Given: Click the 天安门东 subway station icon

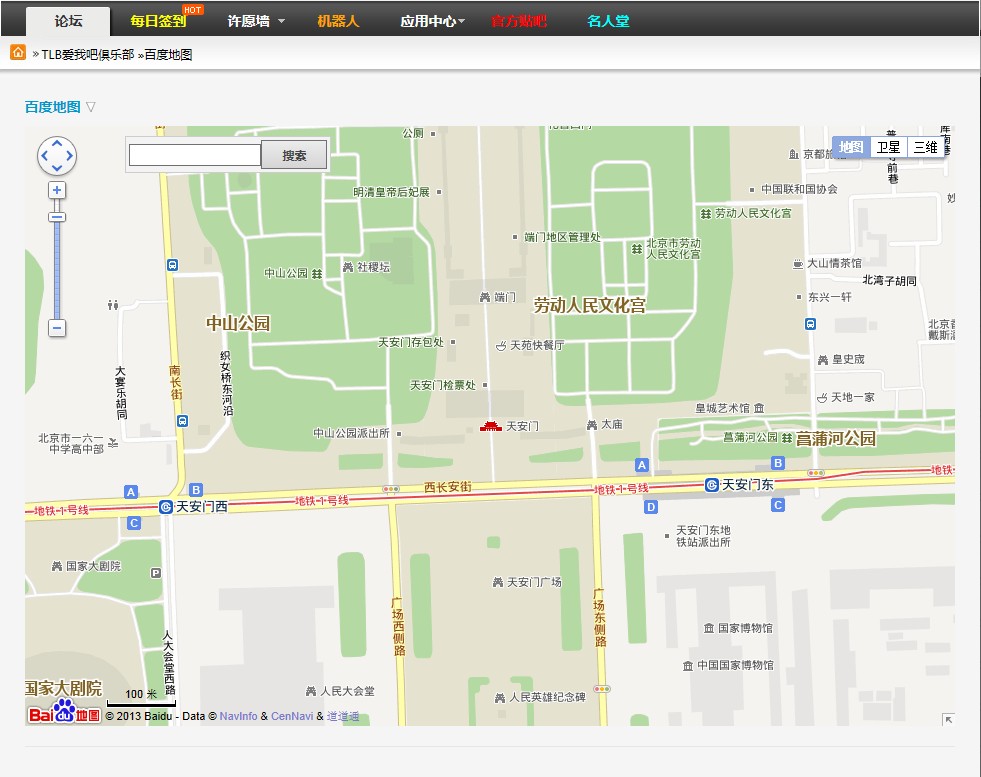Looking at the screenshot, I should [711, 485].
